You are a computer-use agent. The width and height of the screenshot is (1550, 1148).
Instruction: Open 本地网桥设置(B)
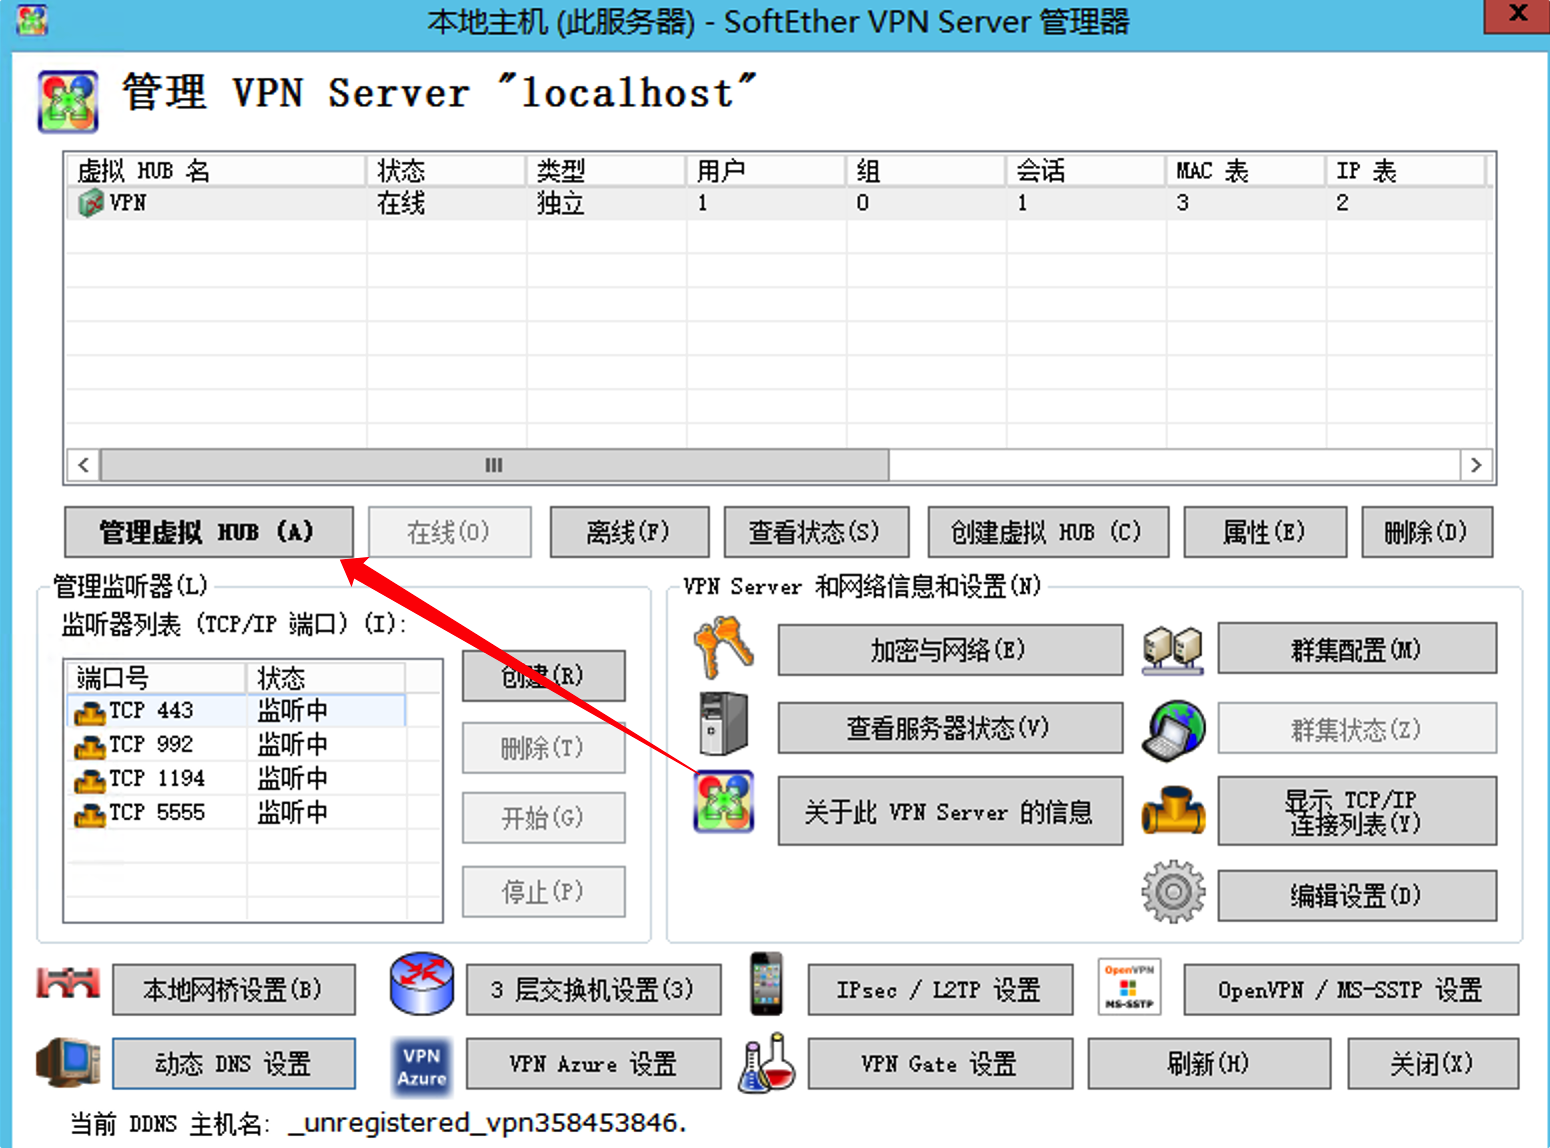coord(234,990)
